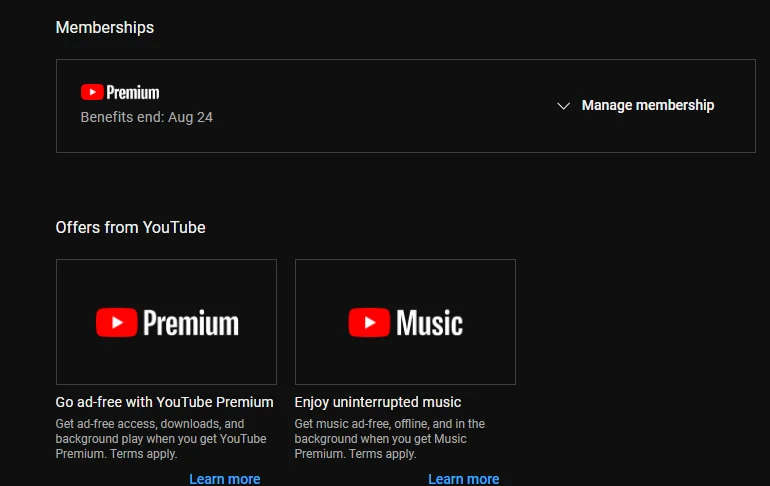Screen dimensions: 770x486
Task: Open the YouTube Premium offer thumbnail
Action: (x=166, y=322)
